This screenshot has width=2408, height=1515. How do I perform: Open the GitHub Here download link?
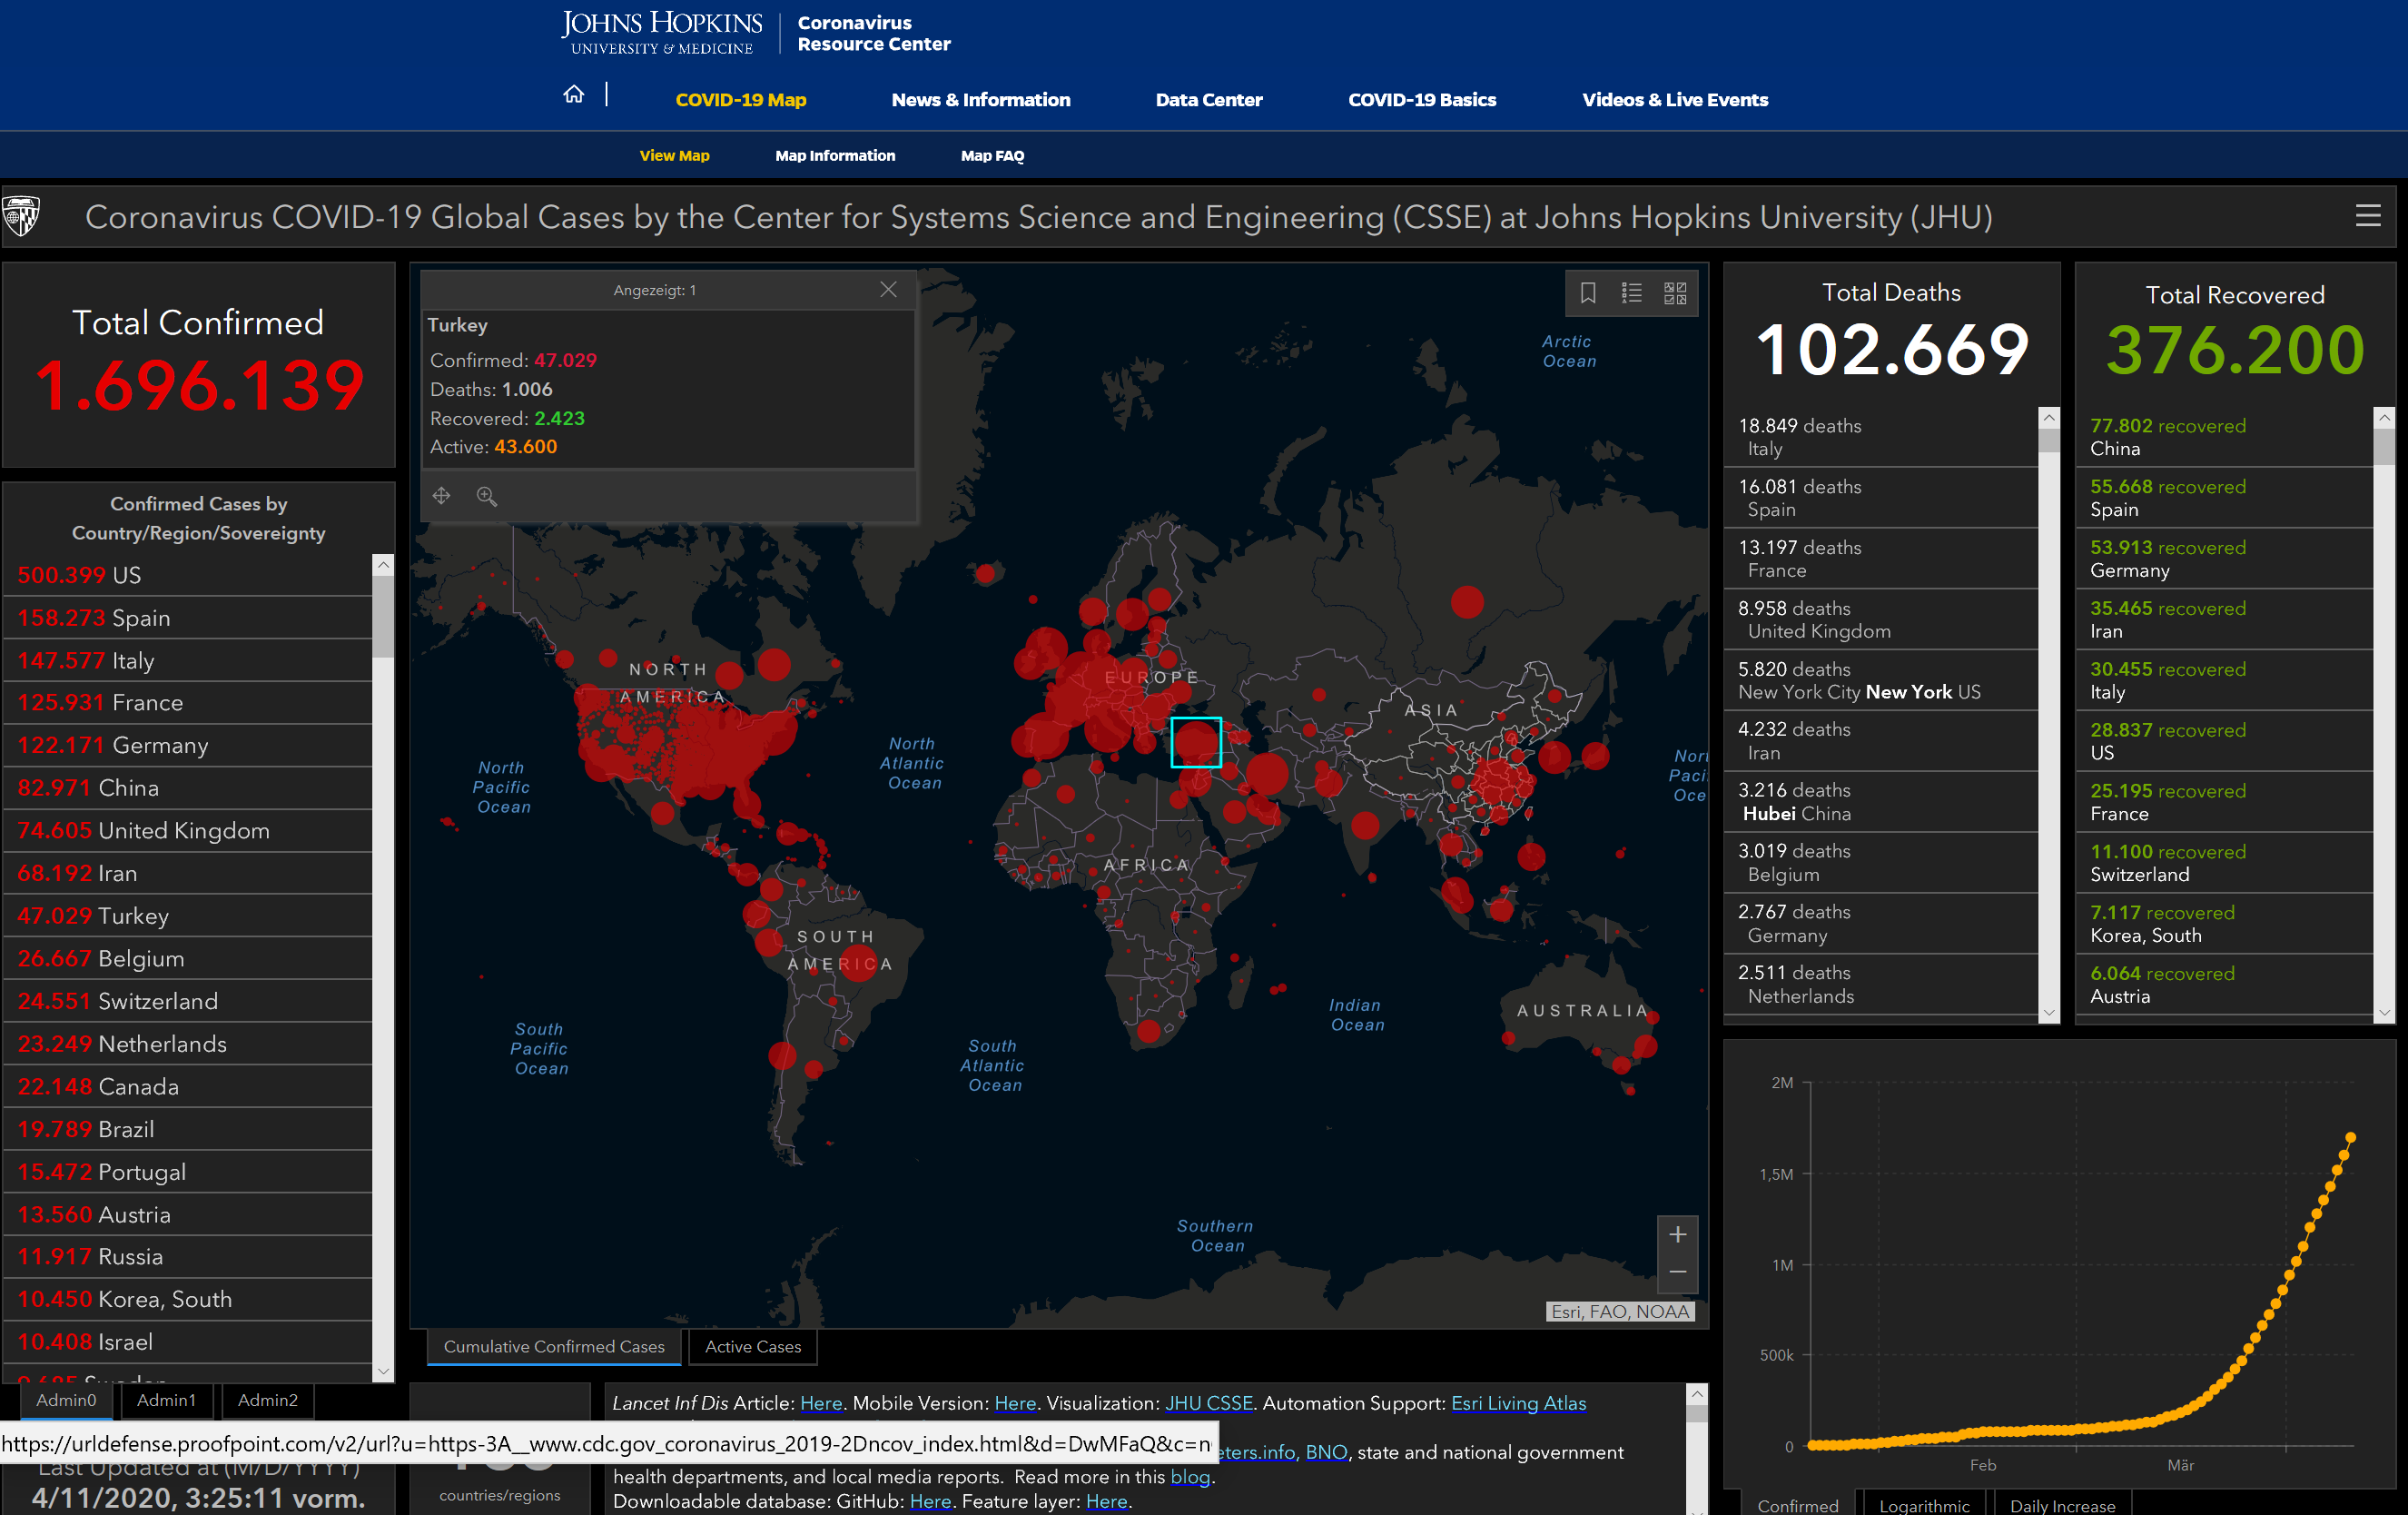click(930, 1501)
